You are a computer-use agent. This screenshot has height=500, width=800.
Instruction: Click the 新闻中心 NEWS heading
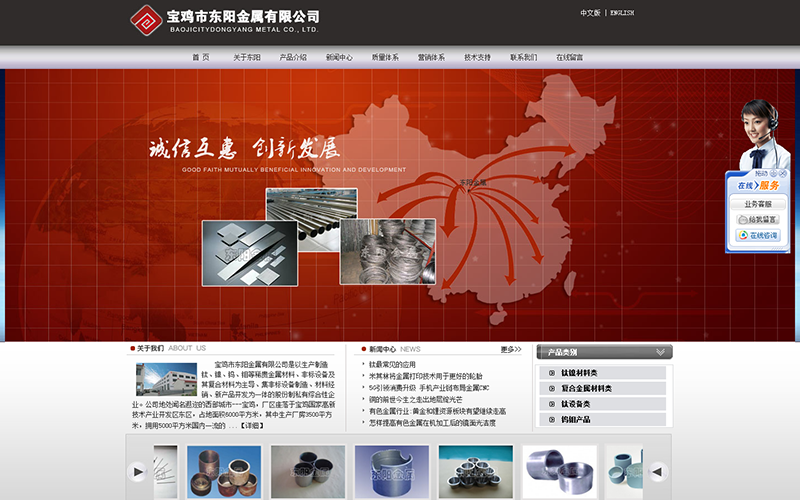point(395,349)
